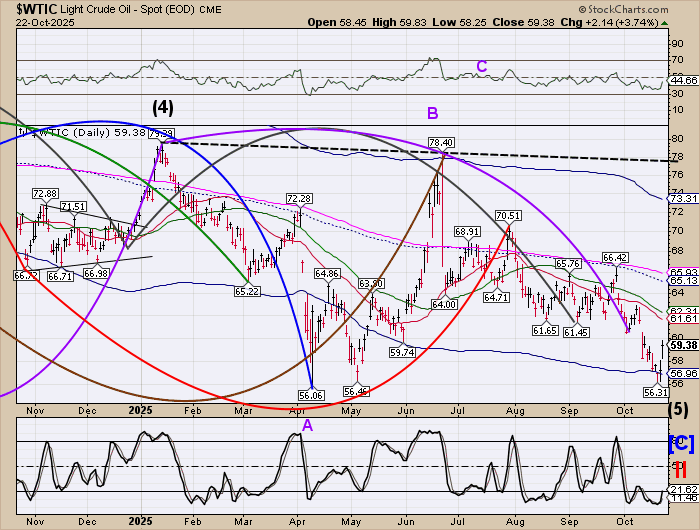Image resolution: width=700 pixels, height=530 pixels.
Task: Click the 66.42 price annotation
Action: pos(614,258)
